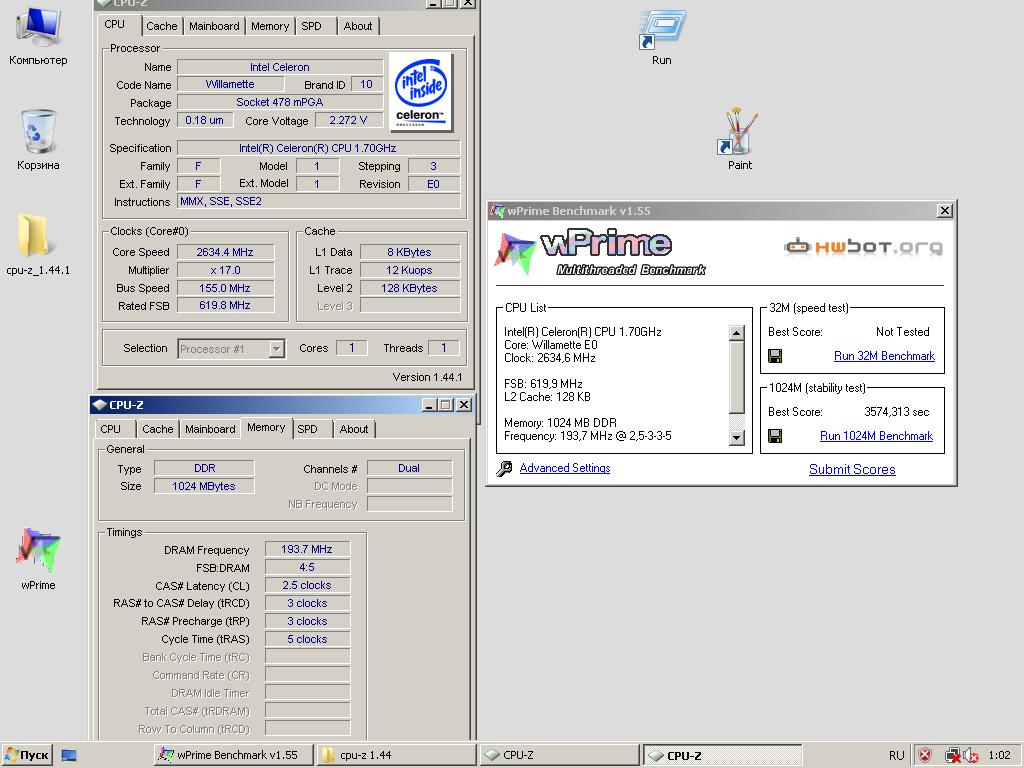The height and width of the screenshot is (768, 1024).
Task: Click the hwbot.org logo in wPrime
Action: pyautogui.click(x=863, y=247)
